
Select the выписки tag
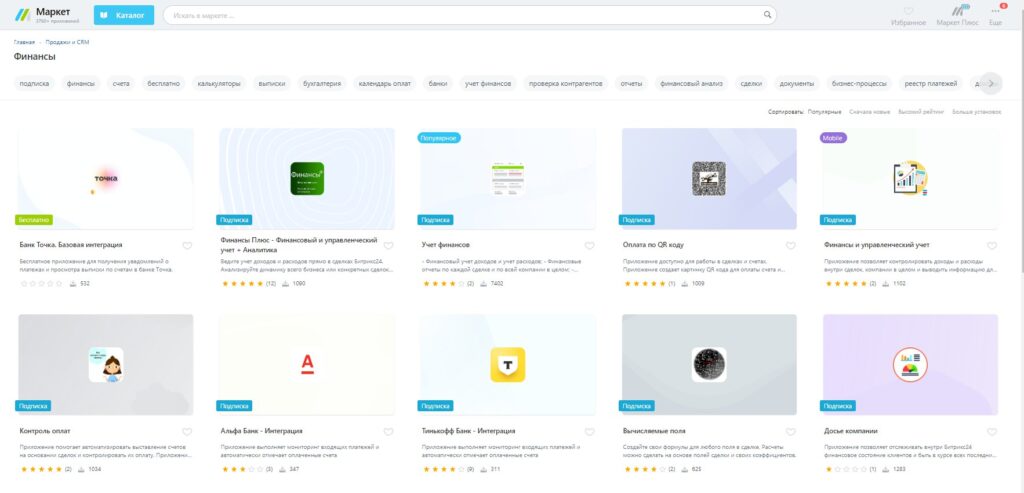point(272,84)
